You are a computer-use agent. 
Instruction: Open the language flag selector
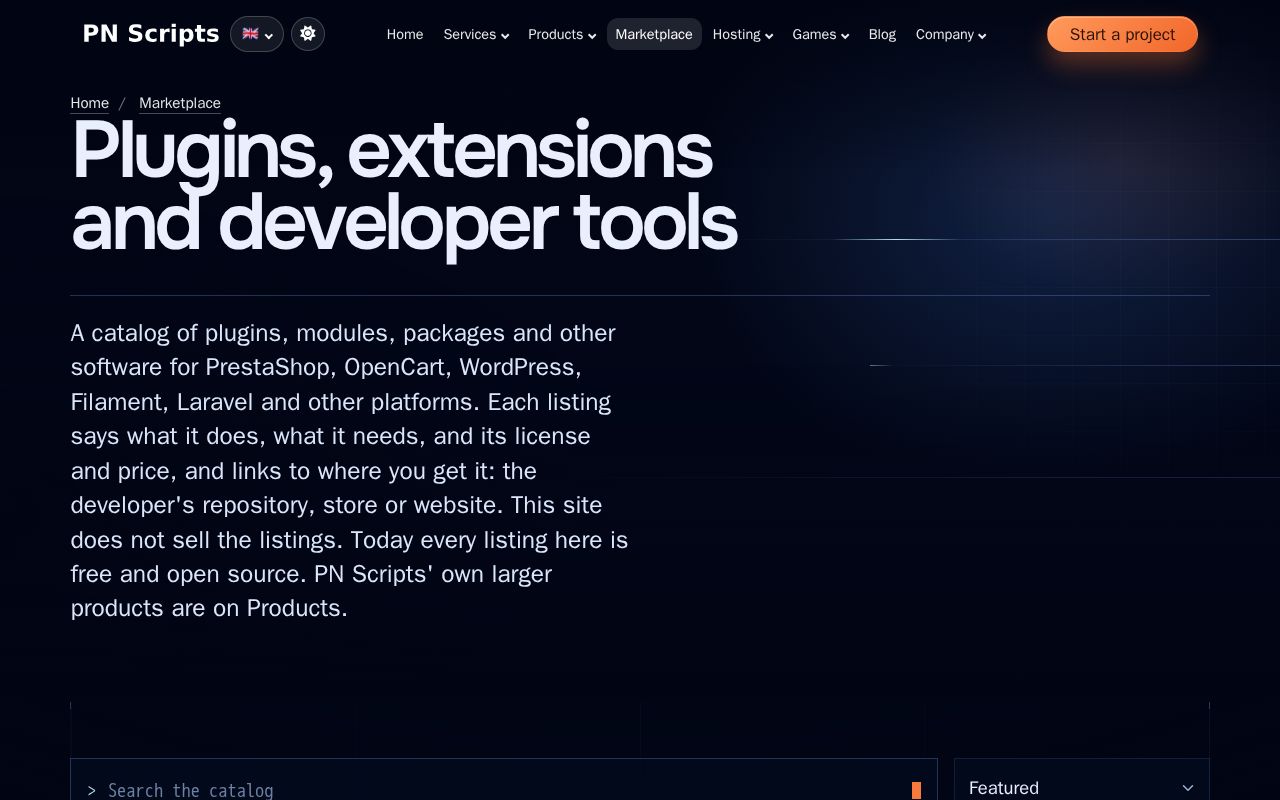pyautogui.click(x=257, y=34)
